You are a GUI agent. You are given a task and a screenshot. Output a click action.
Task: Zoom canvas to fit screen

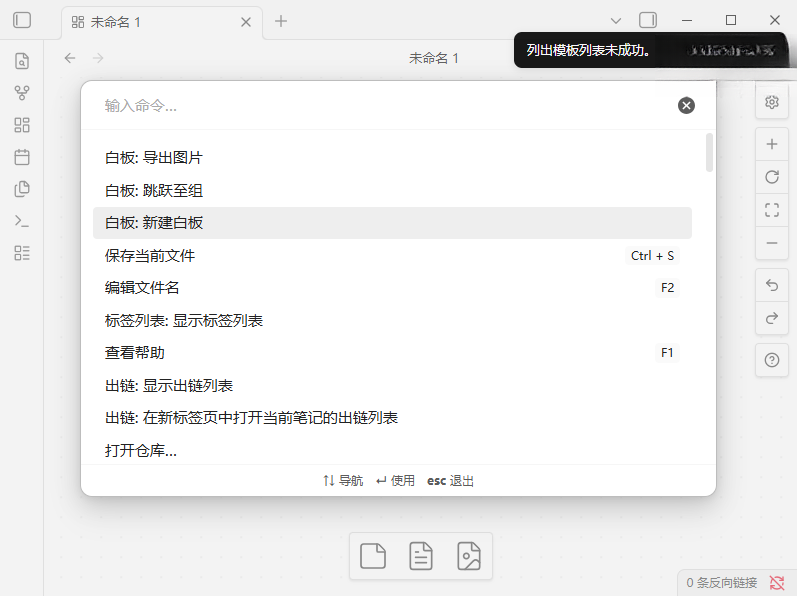(x=772, y=210)
